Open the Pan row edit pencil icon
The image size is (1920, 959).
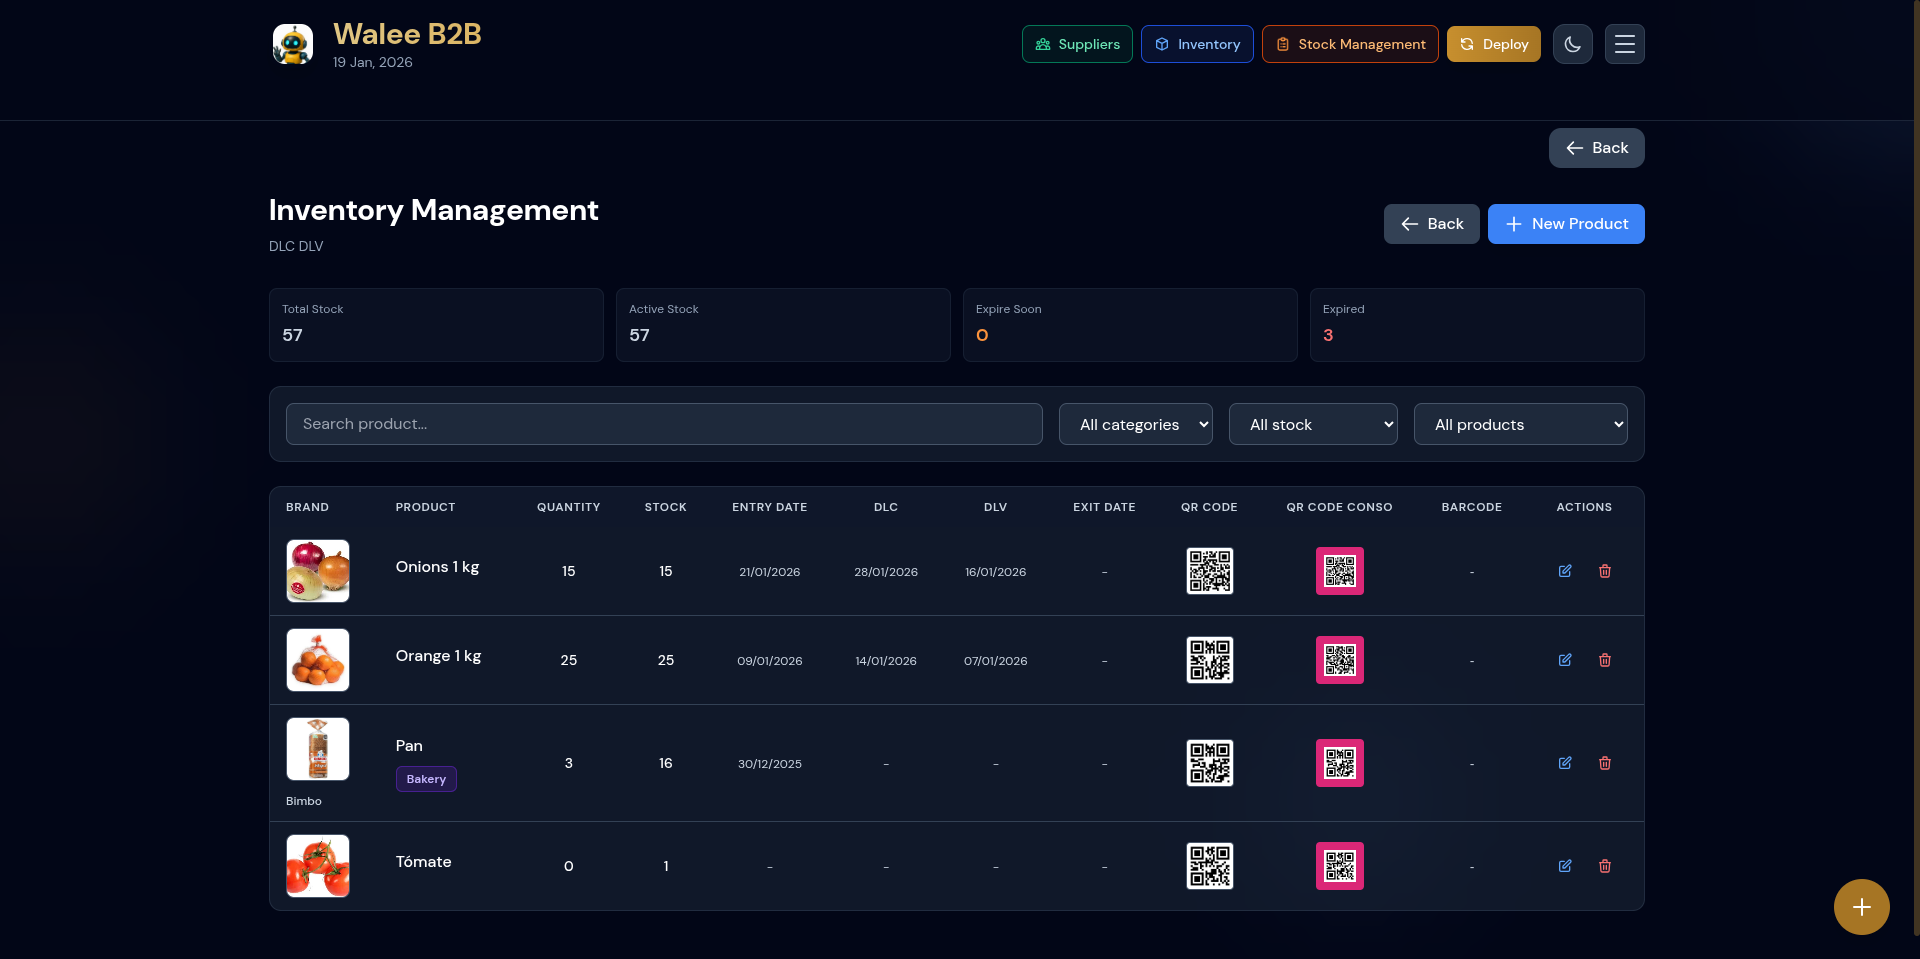[x=1565, y=763]
